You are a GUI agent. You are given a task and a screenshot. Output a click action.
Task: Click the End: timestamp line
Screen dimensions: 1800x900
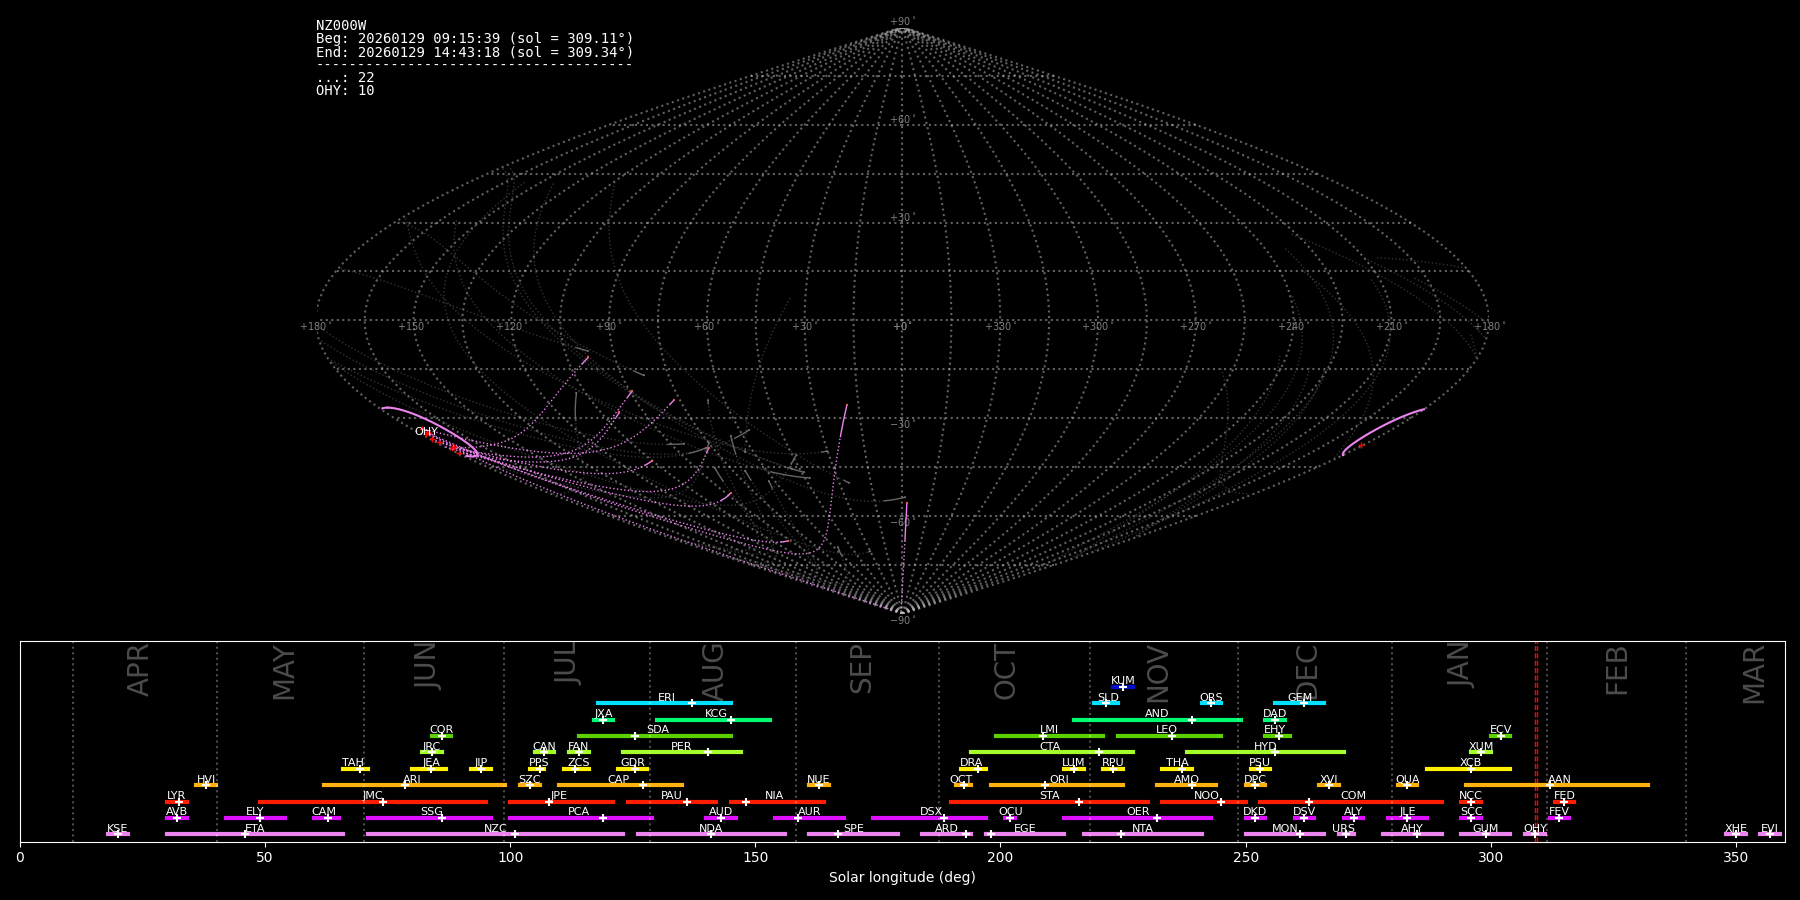pos(475,52)
